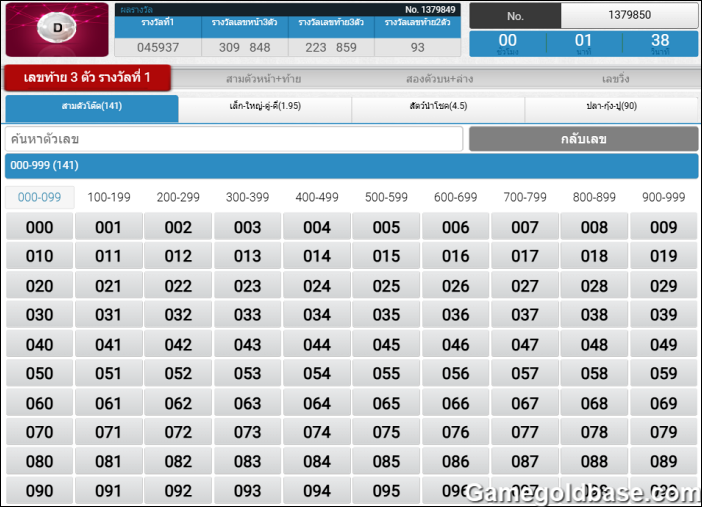Pick number 079 in the grid
Image resolution: width=702 pixels, height=507 pixels.
point(663,433)
